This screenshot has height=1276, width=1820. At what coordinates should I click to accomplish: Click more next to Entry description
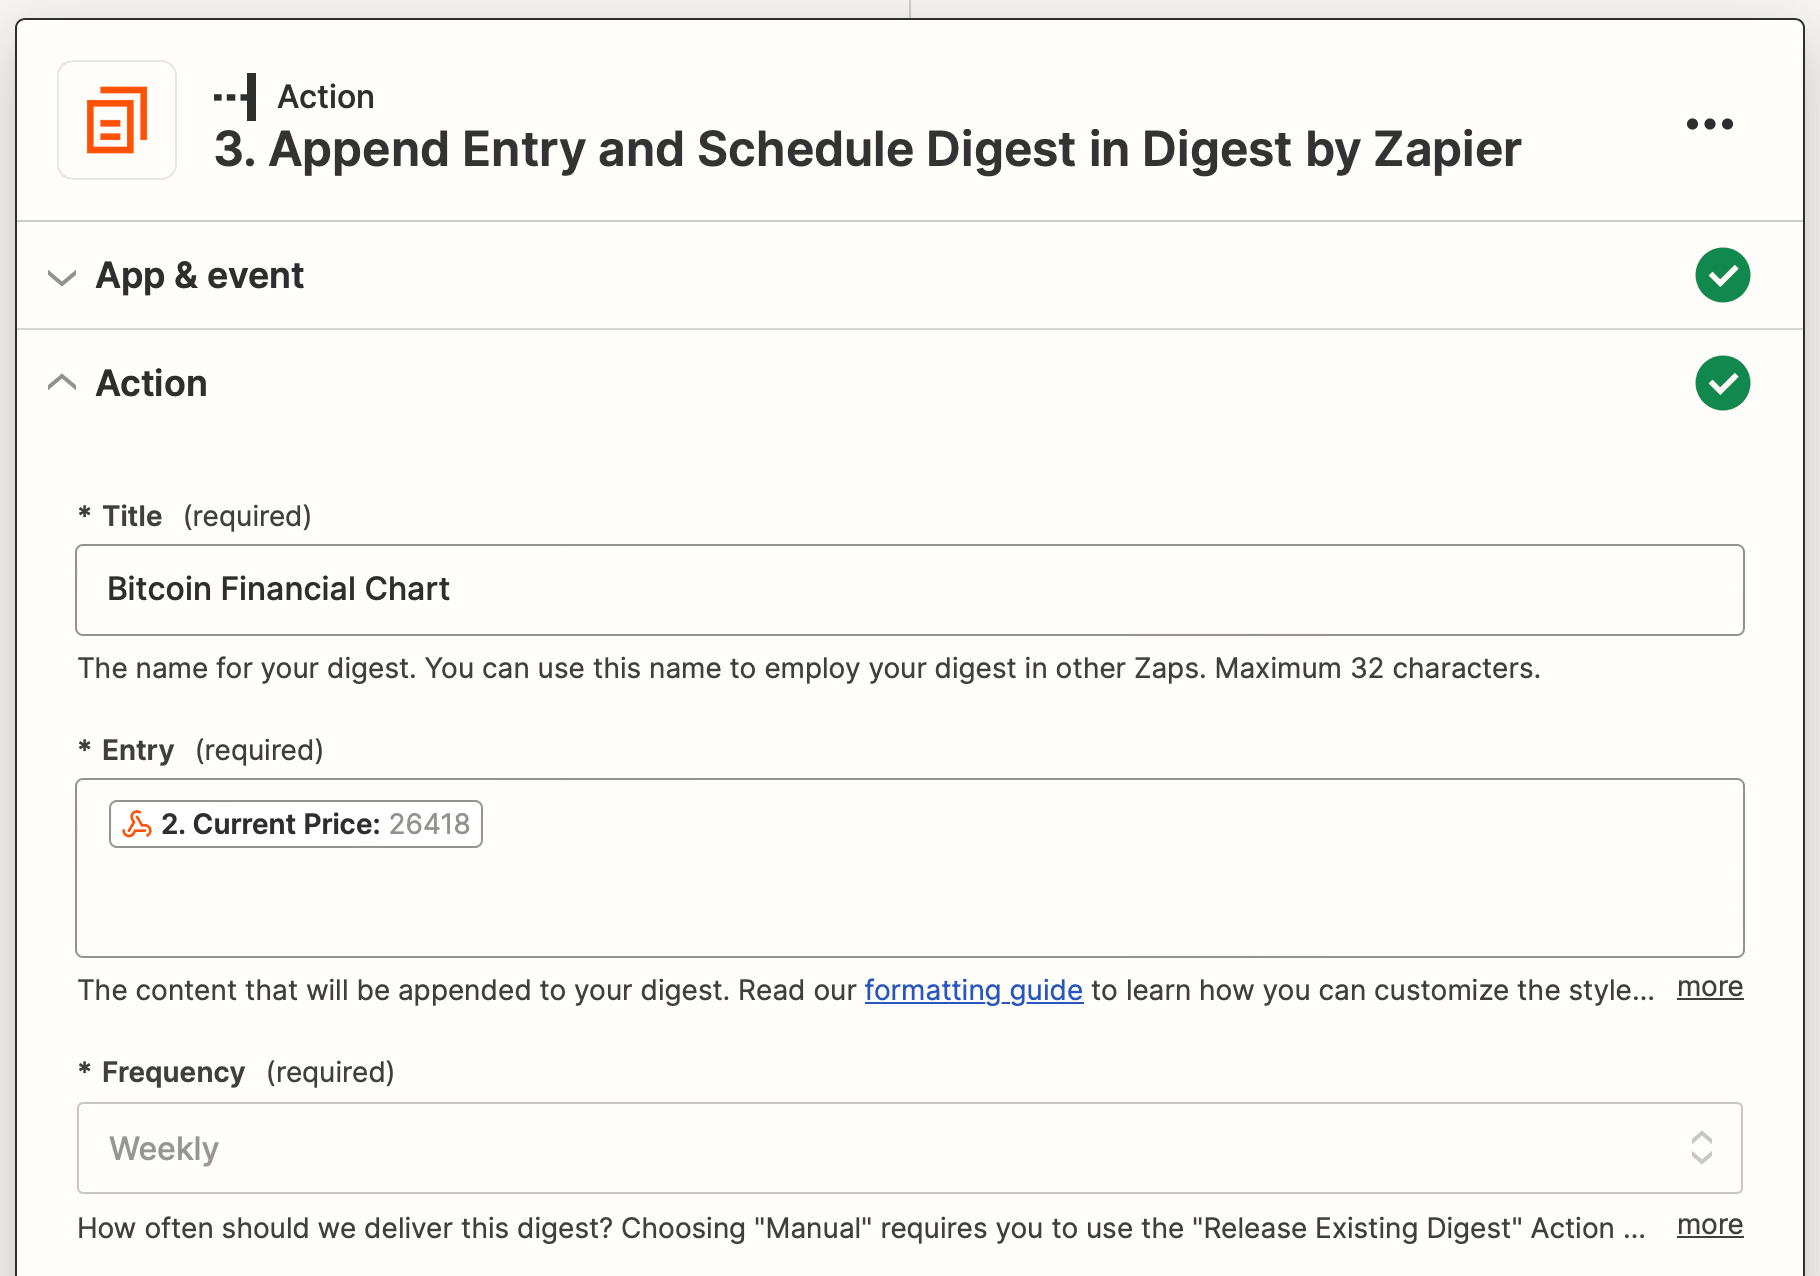coord(1709,988)
